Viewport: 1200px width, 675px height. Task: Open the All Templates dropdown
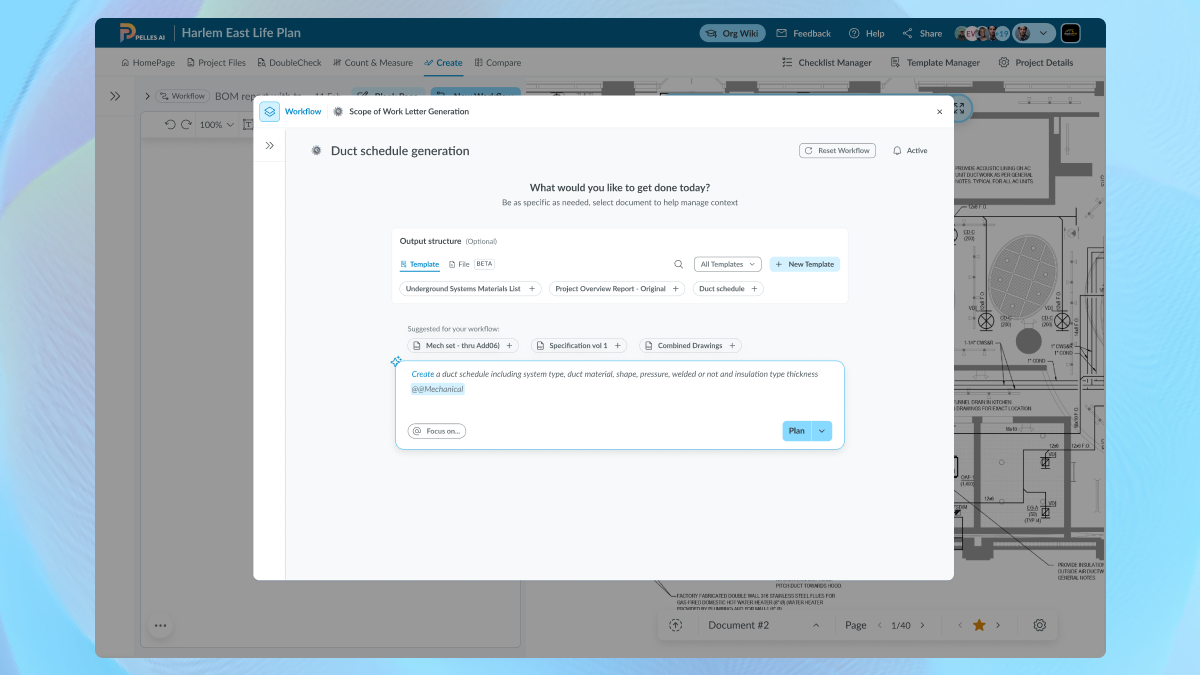pos(727,264)
